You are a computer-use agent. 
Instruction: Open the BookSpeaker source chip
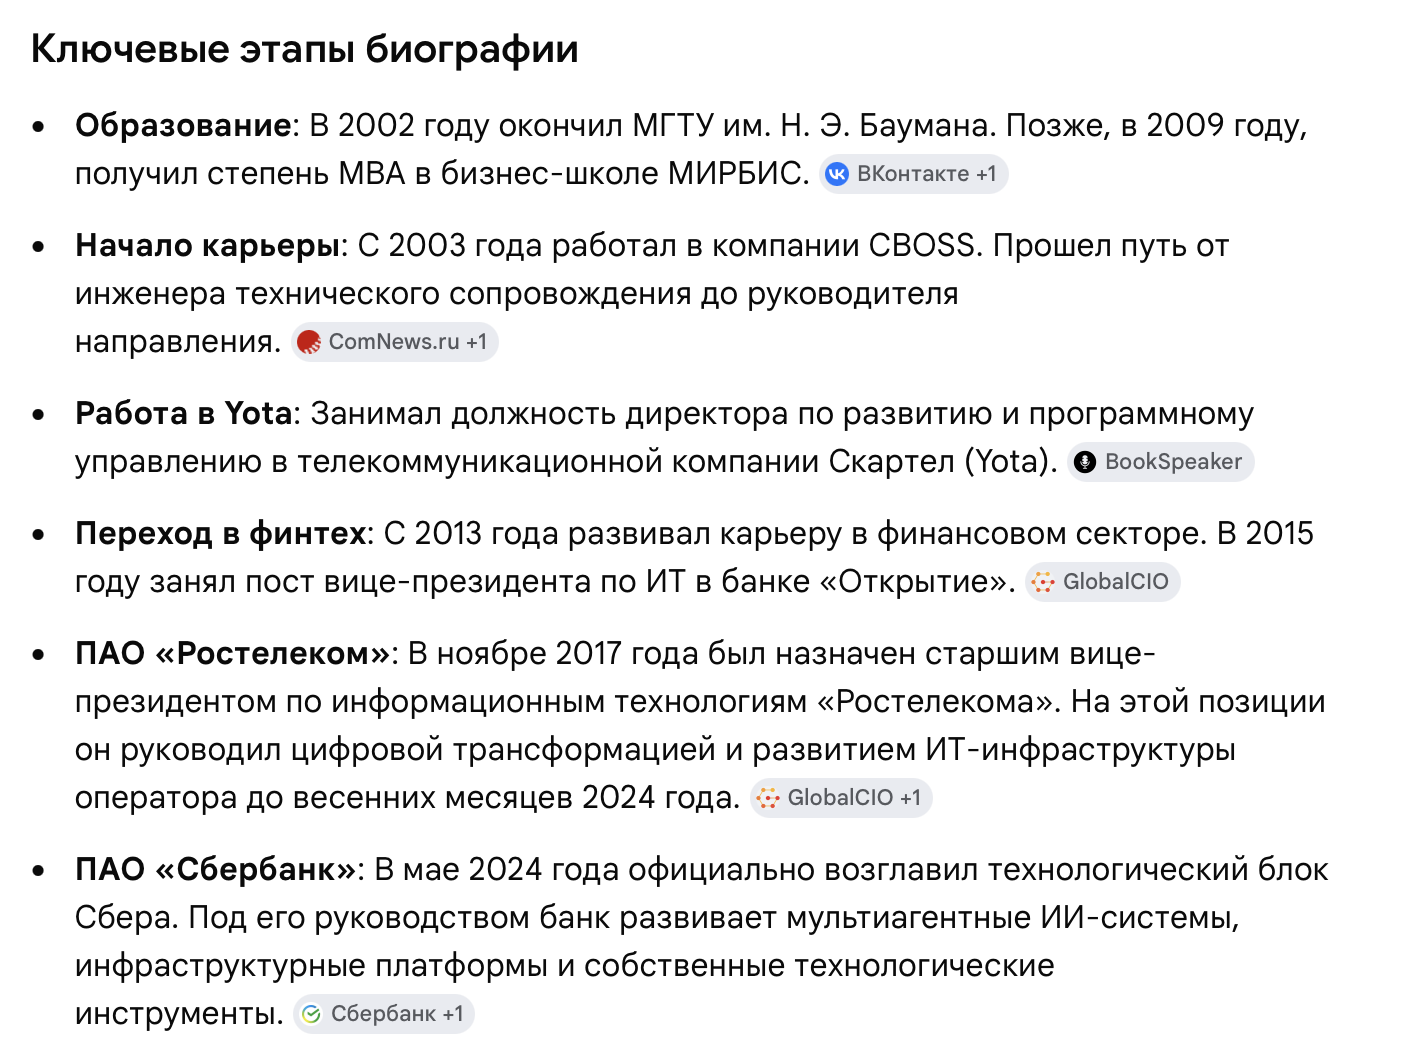[x=1160, y=462]
